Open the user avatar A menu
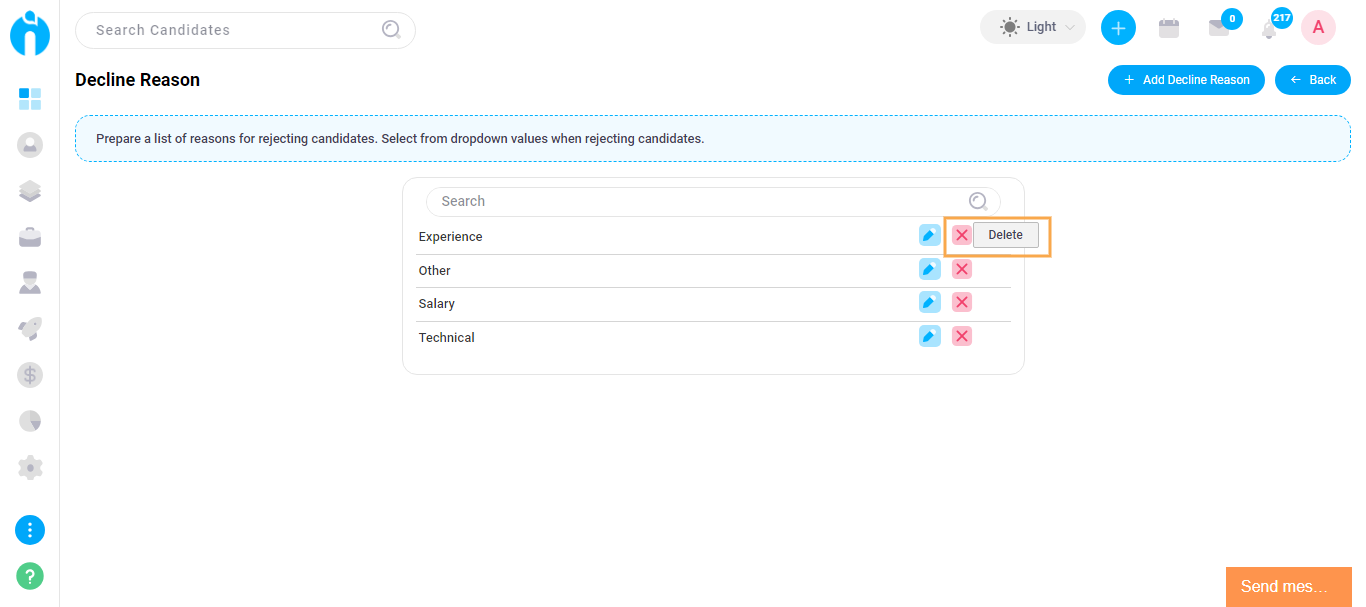Image resolution: width=1366 pixels, height=607 pixels. tap(1318, 27)
